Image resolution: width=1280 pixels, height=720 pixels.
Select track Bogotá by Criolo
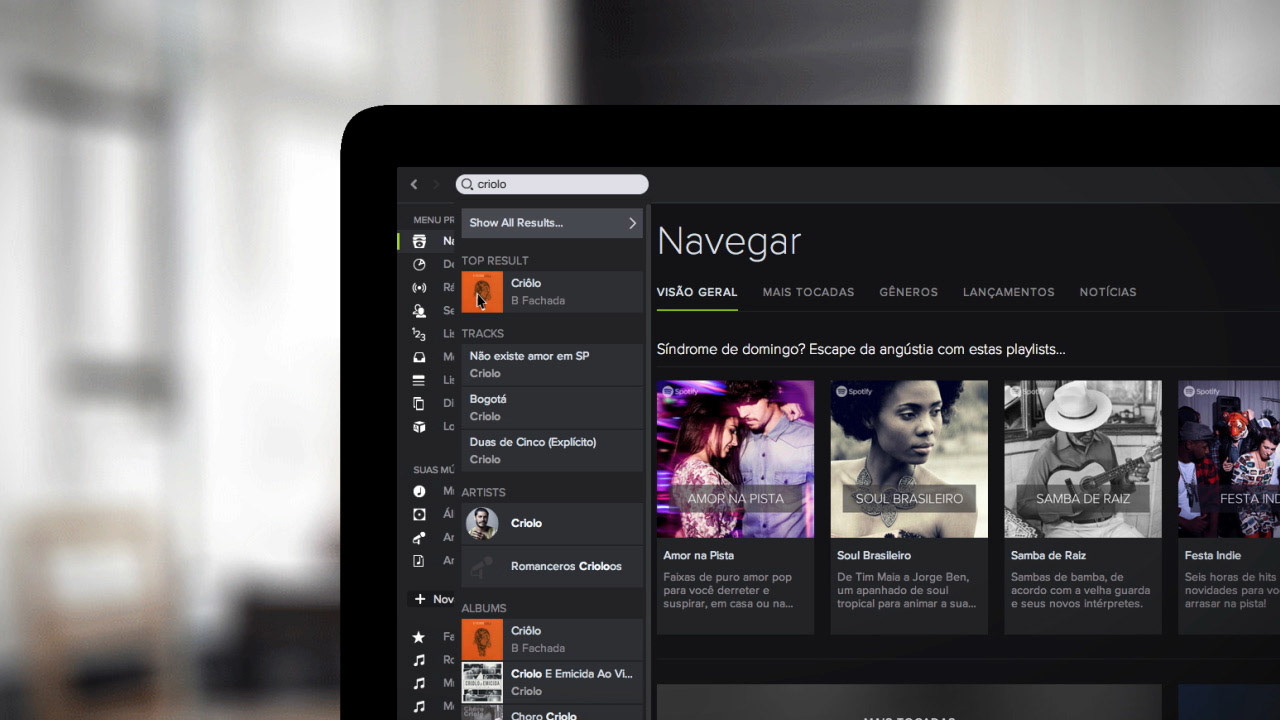[x=552, y=408]
